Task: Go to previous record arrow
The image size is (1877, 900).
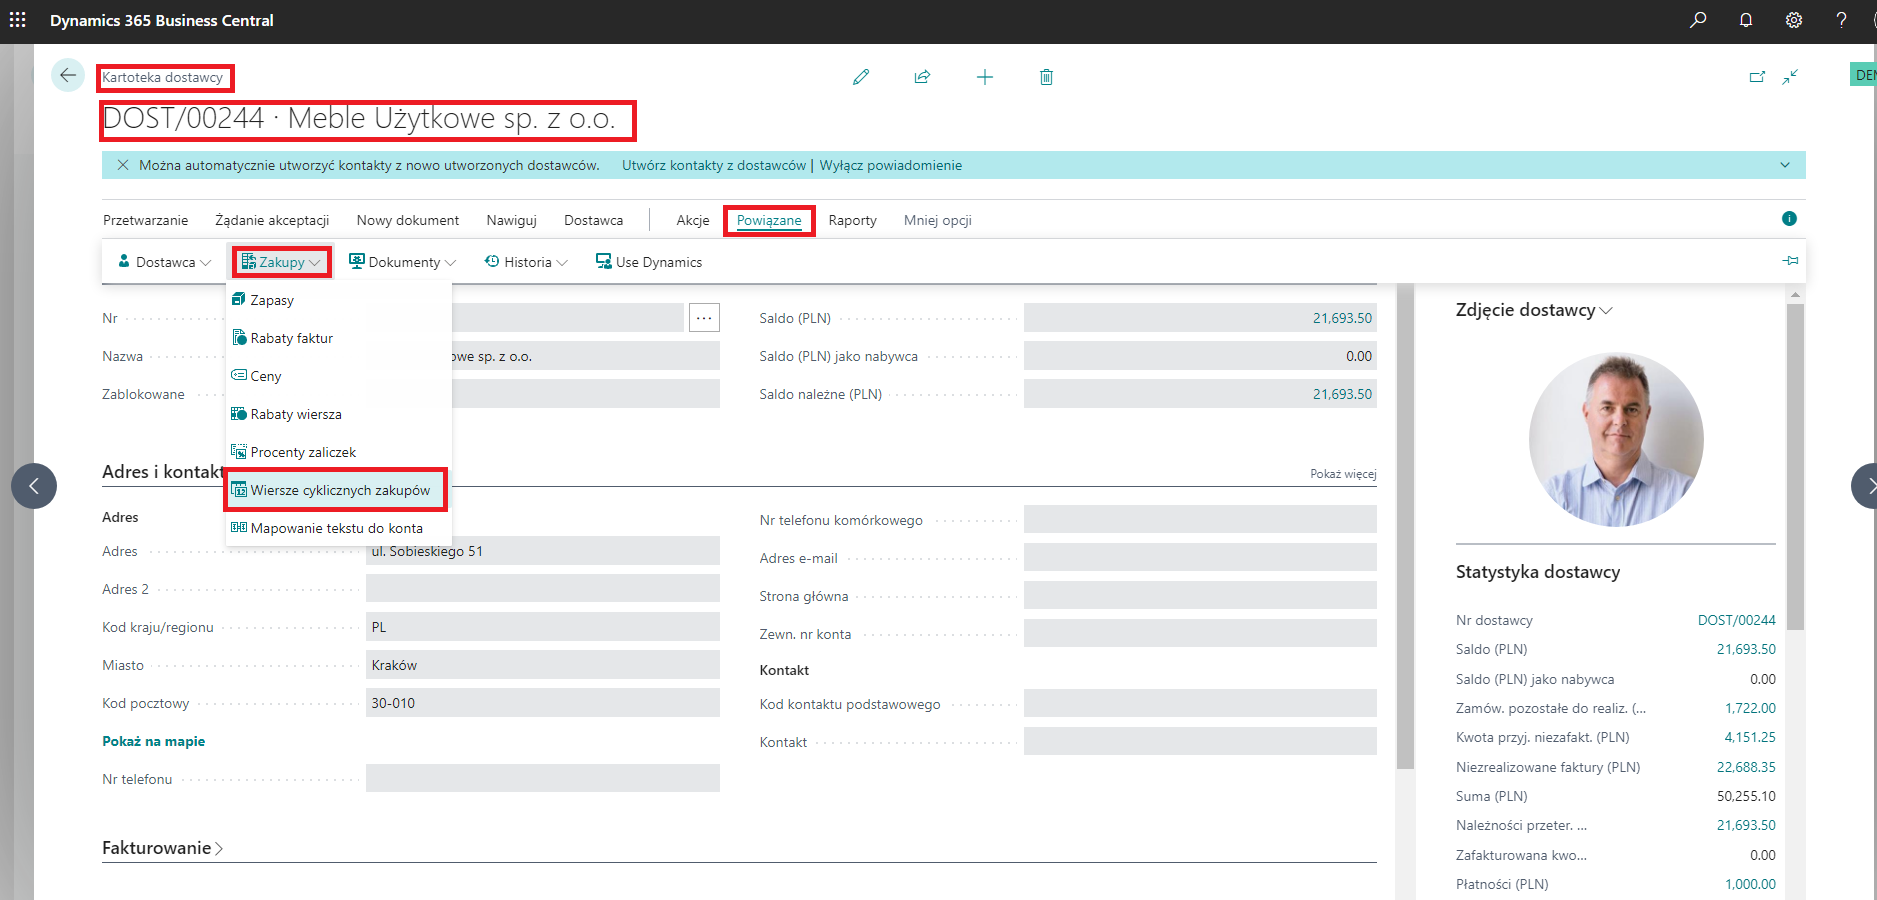Action: (x=34, y=486)
